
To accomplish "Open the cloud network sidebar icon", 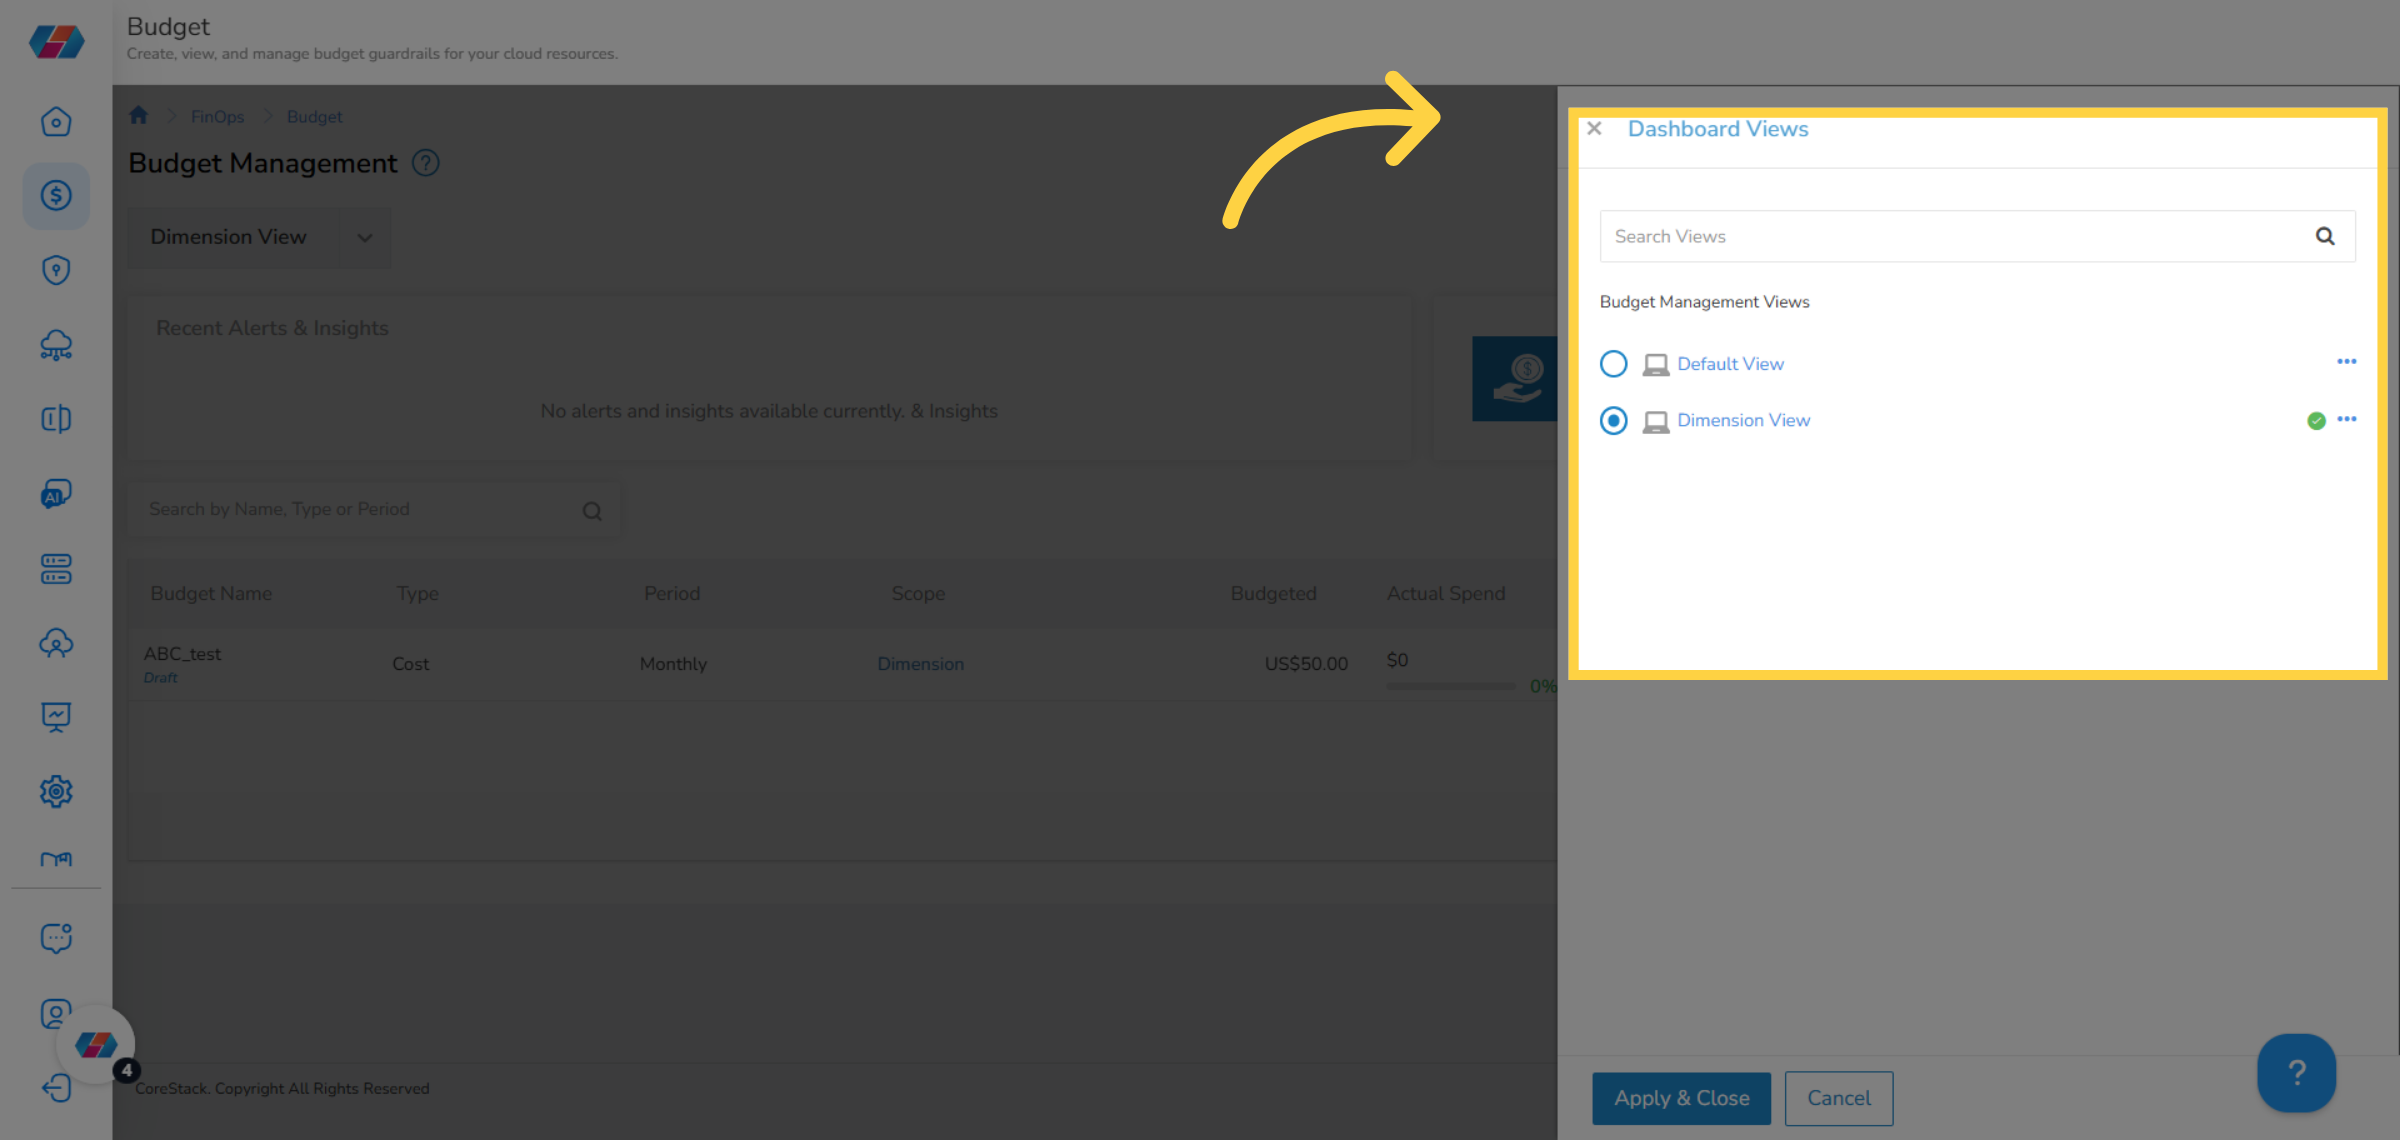I will point(56,345).
